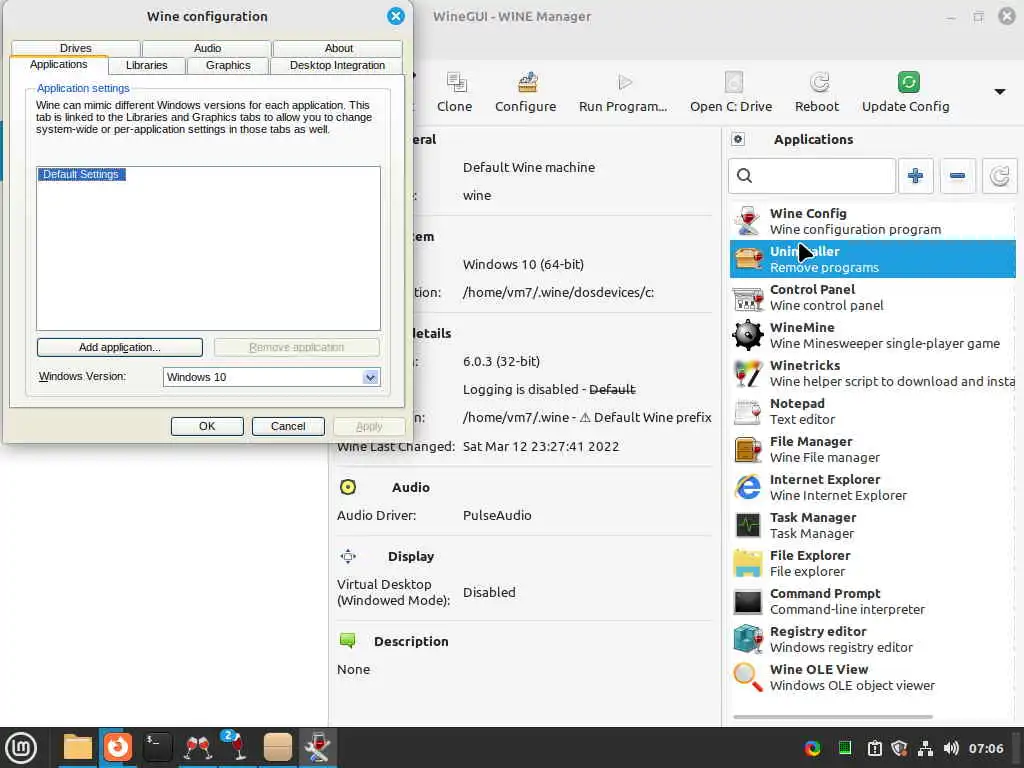The image size is (1024, 768).
Task: Switch to the About tab
Action: pyautogui.click(x=338, y=48)
